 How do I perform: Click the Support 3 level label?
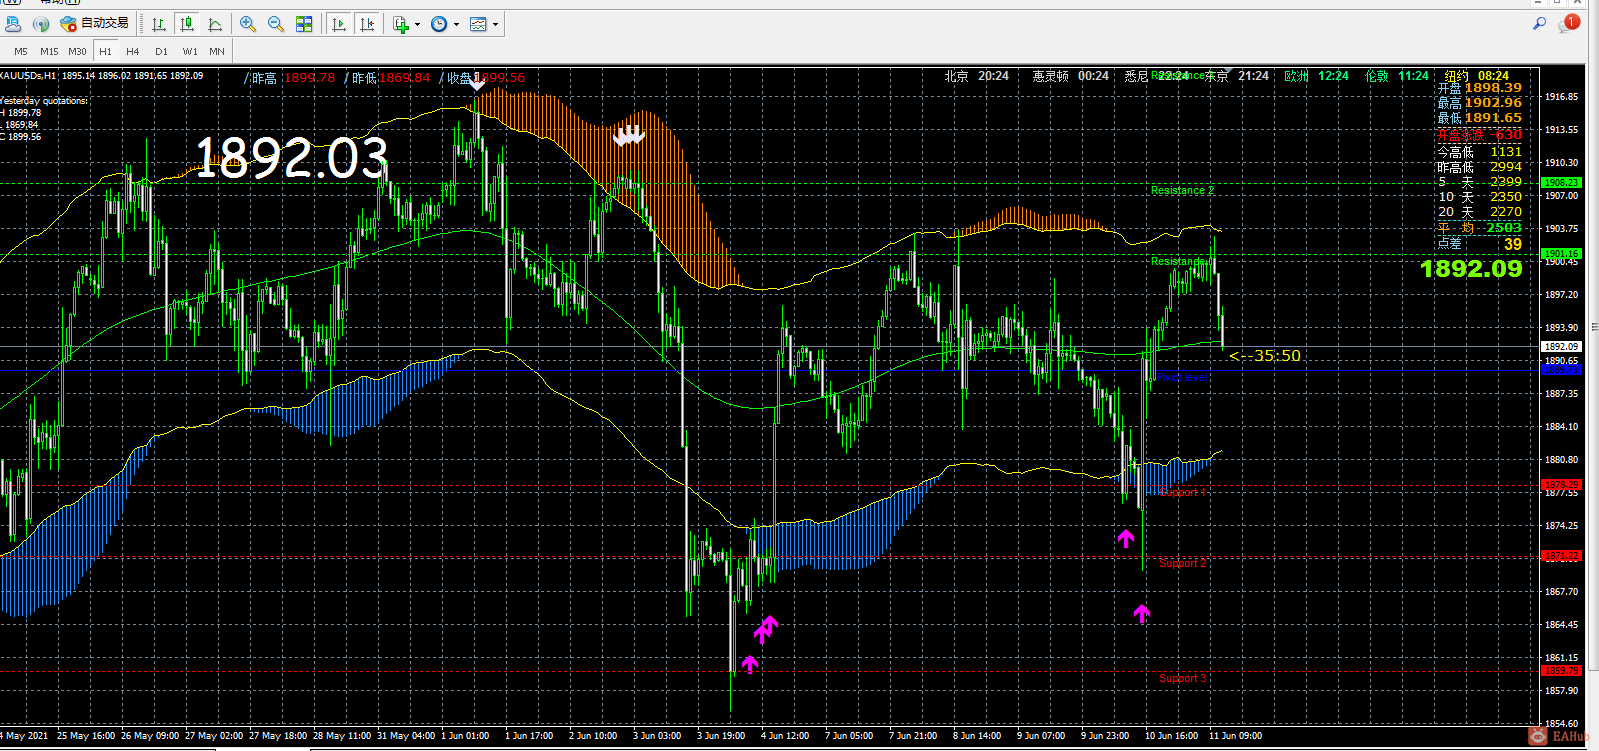(x=1183, y=678)
